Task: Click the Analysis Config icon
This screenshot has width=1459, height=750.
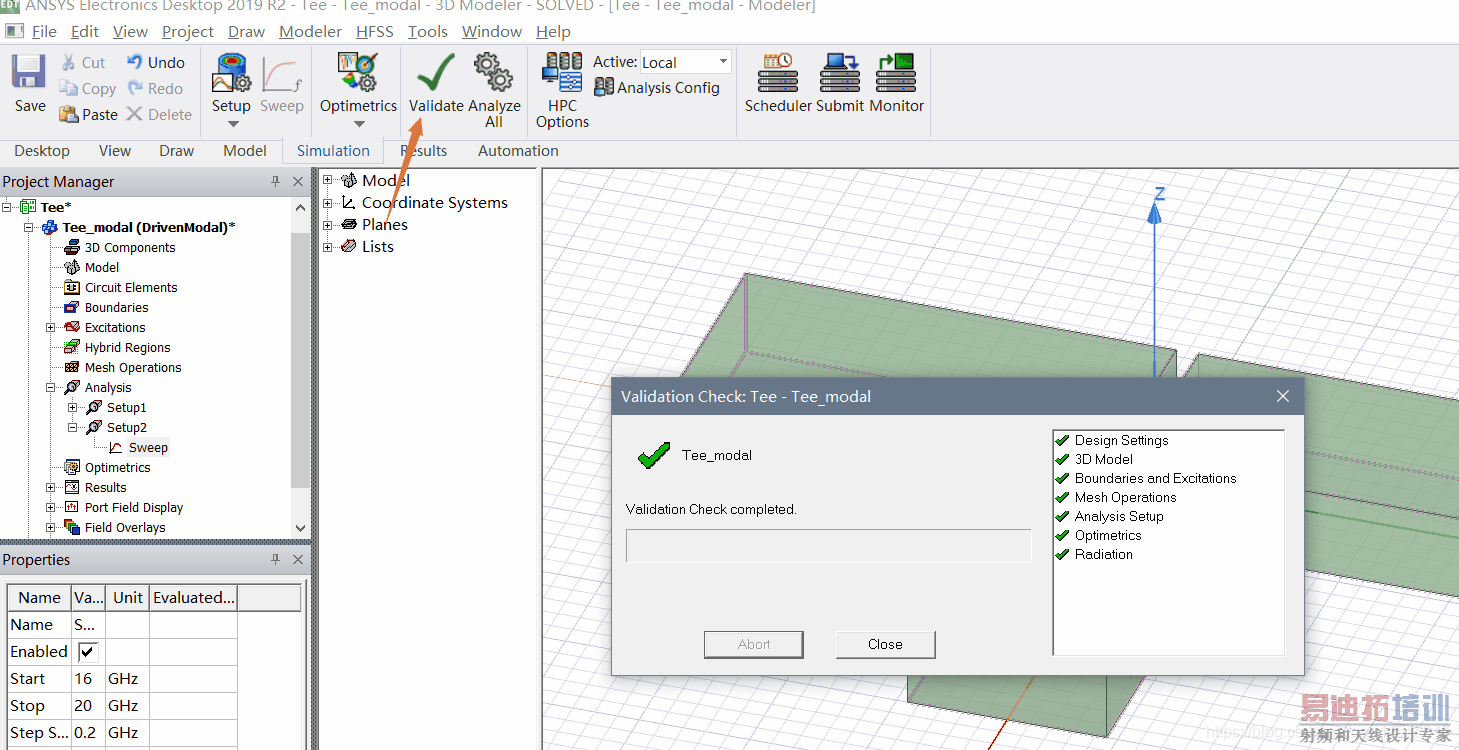Action: (x=603, y=88)
